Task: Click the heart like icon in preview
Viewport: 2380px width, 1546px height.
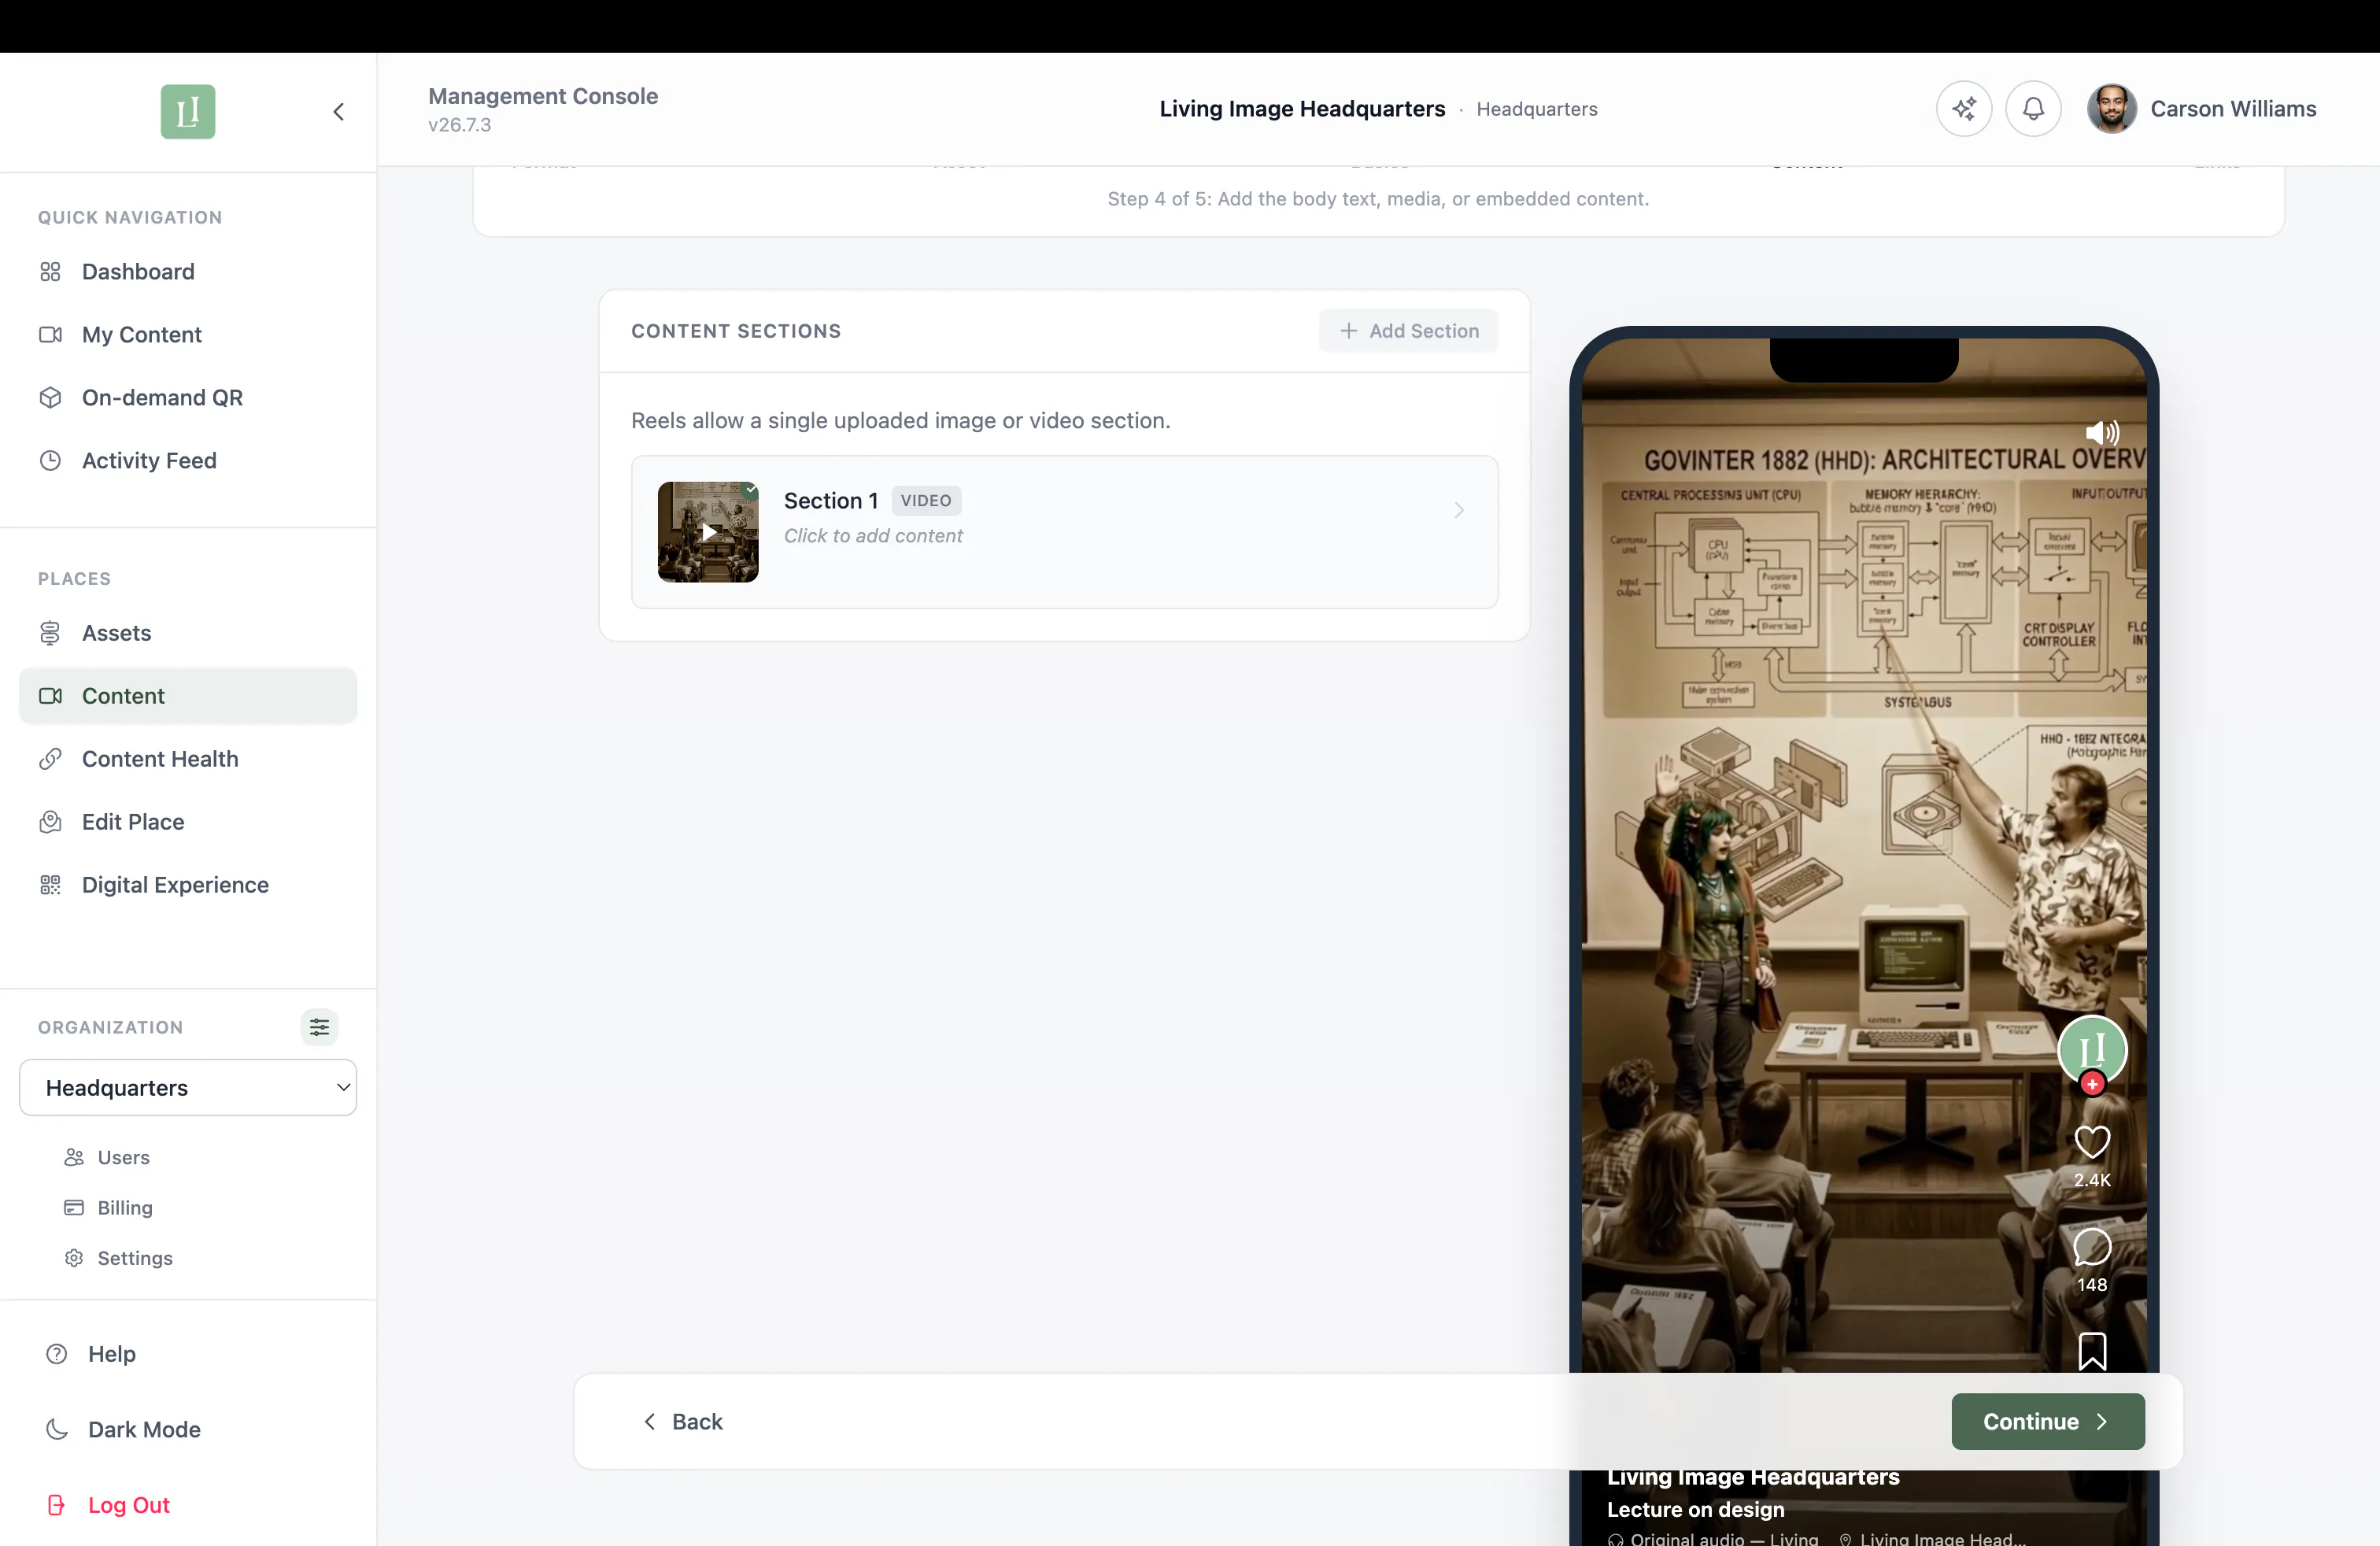Action: [x=2092, y=1141]
